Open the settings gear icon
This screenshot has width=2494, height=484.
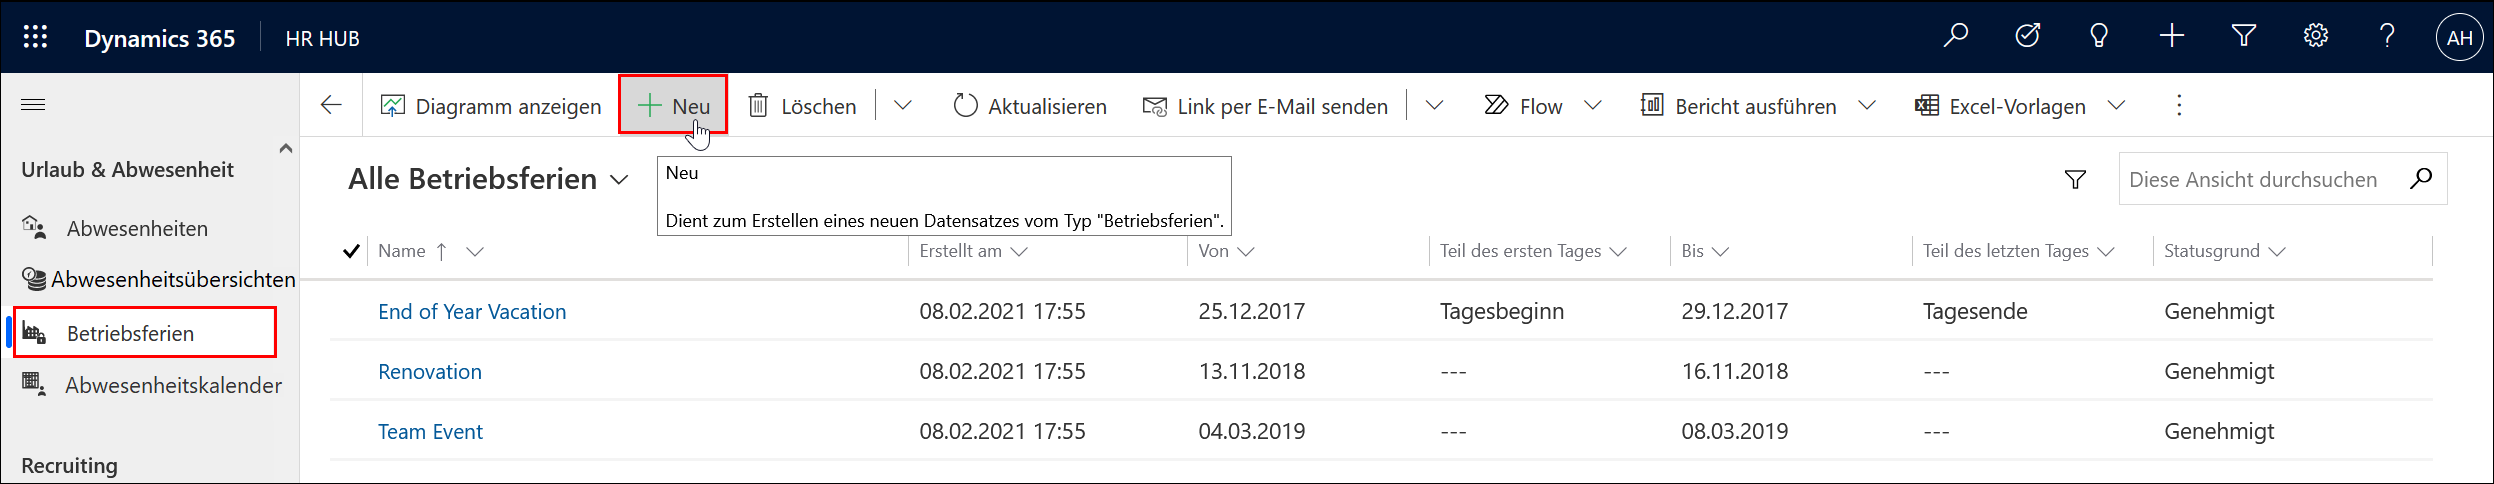2316,37
